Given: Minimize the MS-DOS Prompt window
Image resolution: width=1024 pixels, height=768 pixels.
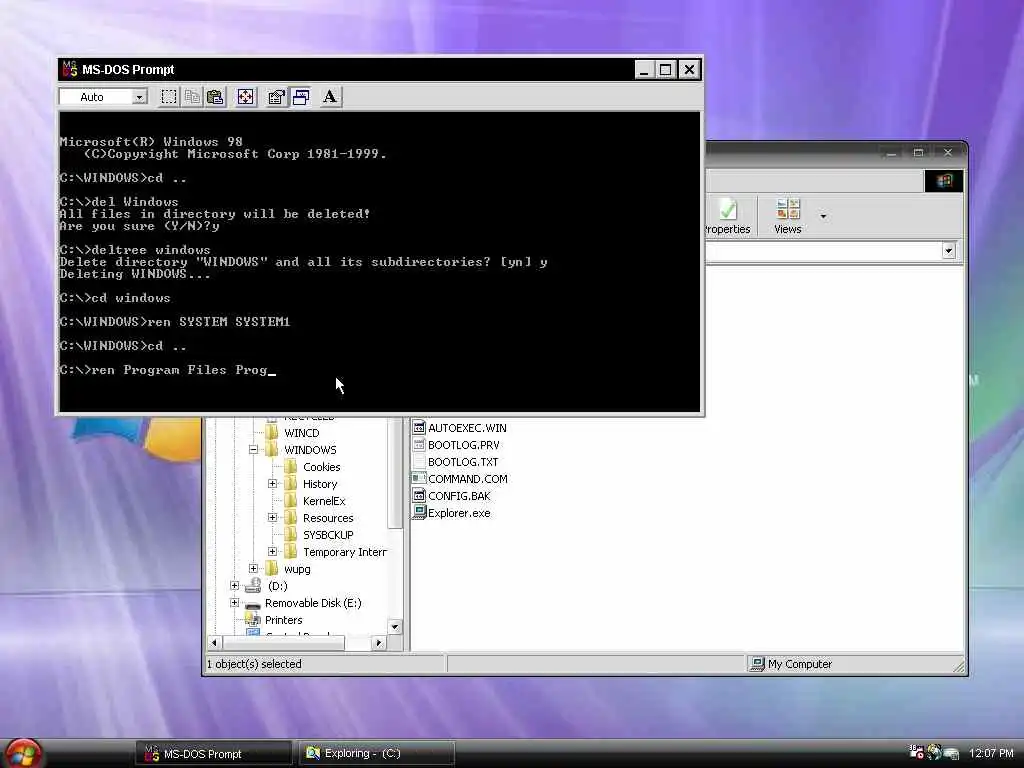Looking at the screenshot, I should click(644, 69).
